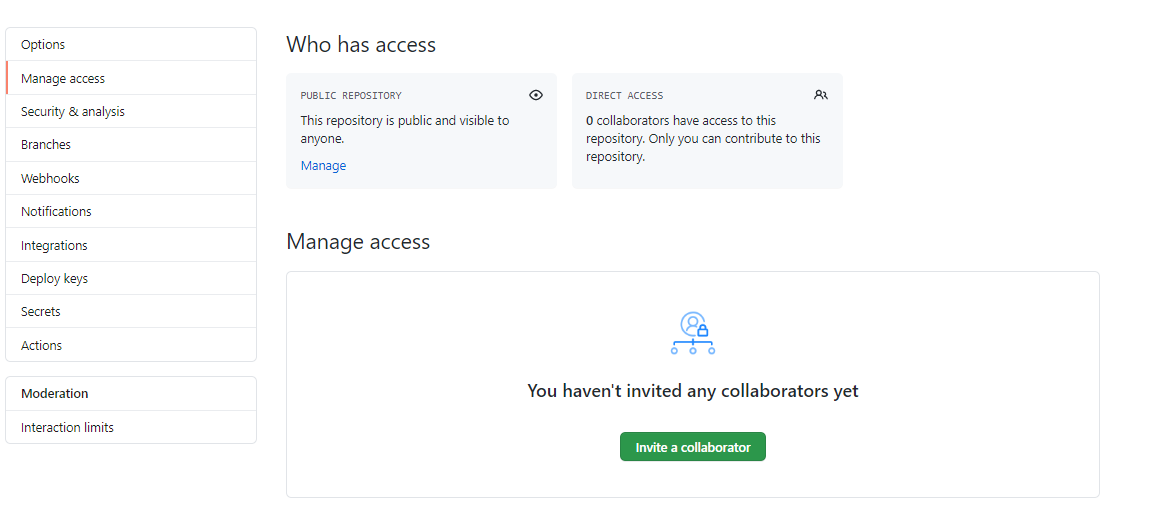Screen dimensions: 1153x513
Task: Open the Options settings page
Action: tap(131, 45)
